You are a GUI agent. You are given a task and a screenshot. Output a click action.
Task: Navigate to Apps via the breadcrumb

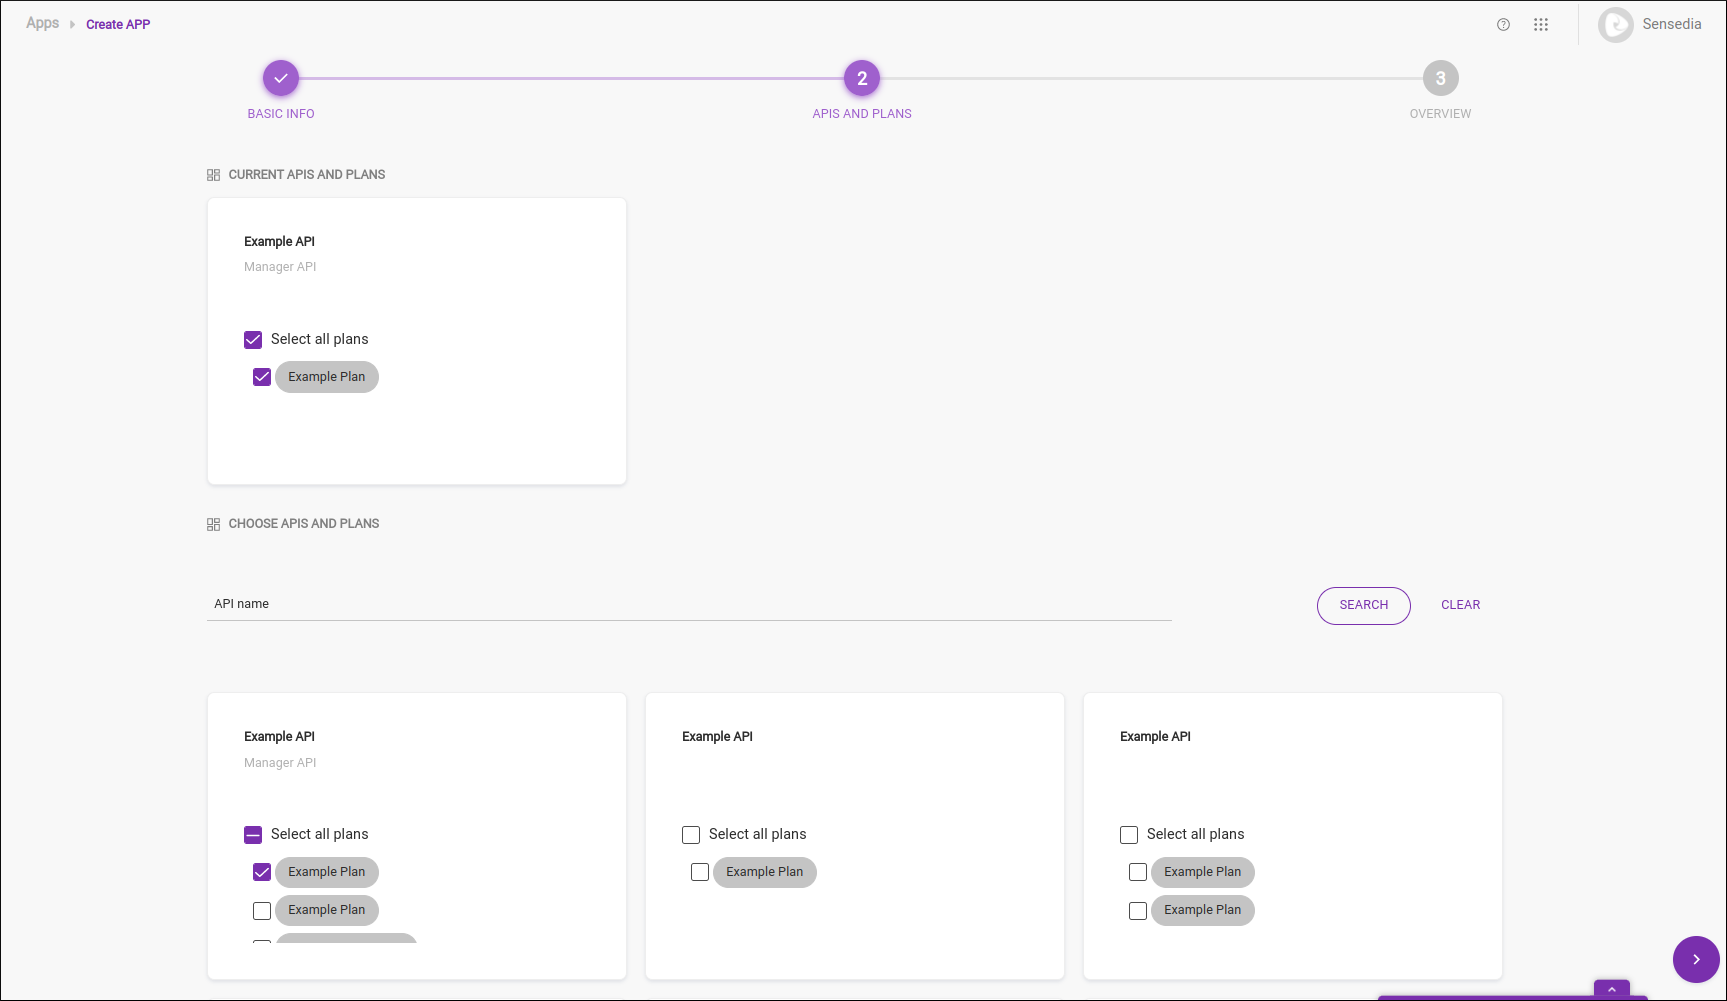coord(42,23)
